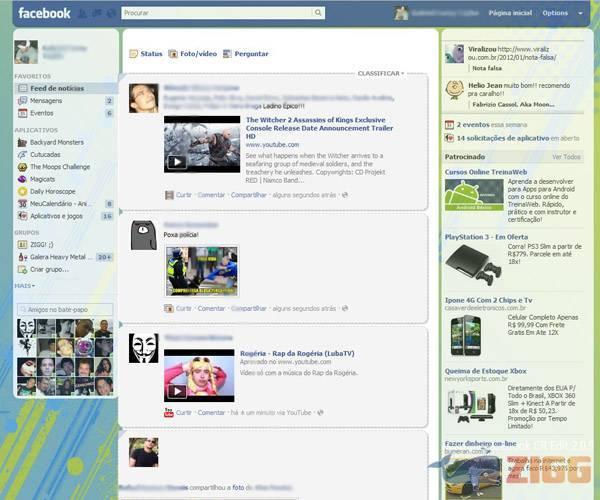Image resolution: width=600 pixels, height=500 pixels.
Task: Click the Witcher poster's avatar
Action: (x=143, y=98)
